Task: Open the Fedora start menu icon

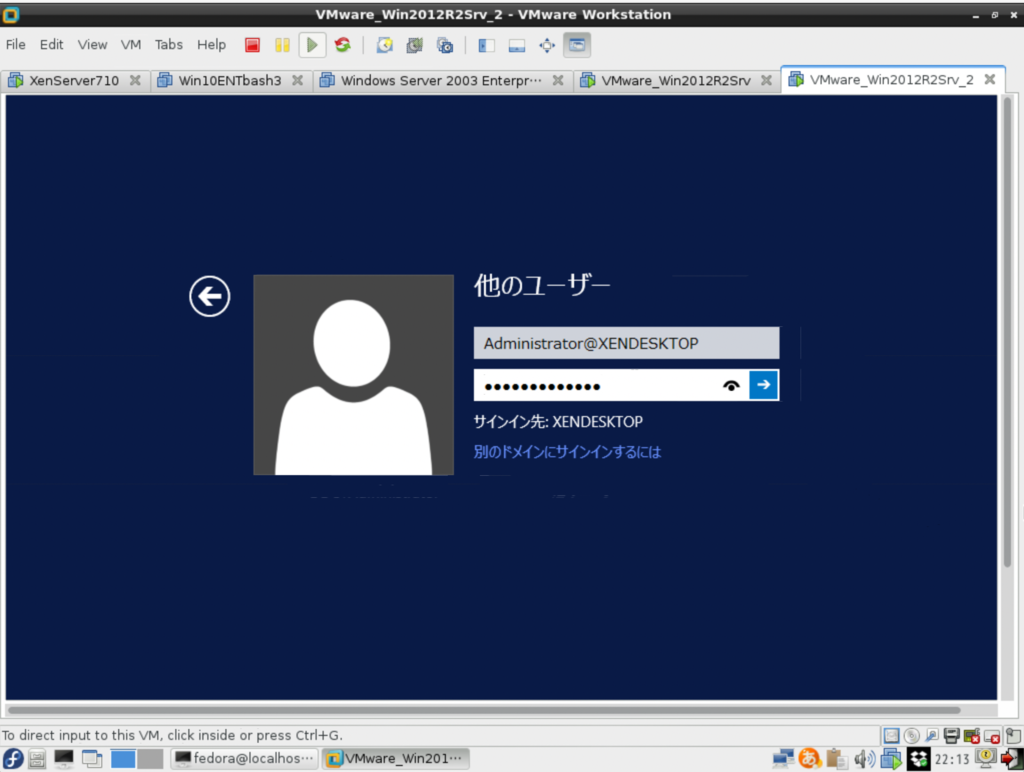Action: pyautogui.click(x=13, y=758)
